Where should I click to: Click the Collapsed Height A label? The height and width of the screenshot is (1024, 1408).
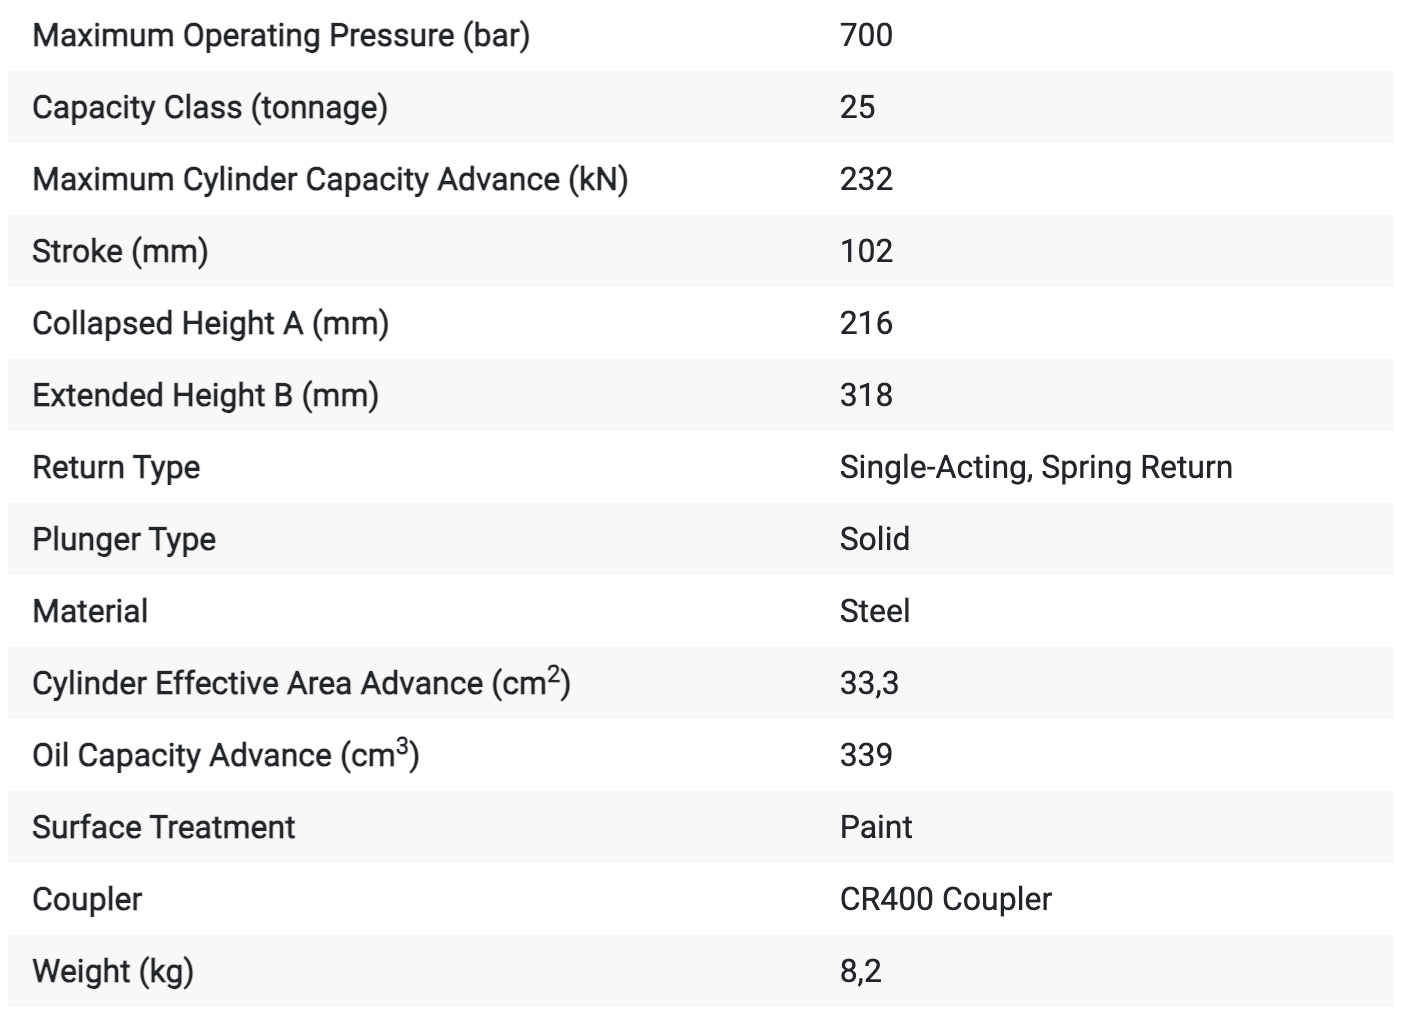coord(210,323)
